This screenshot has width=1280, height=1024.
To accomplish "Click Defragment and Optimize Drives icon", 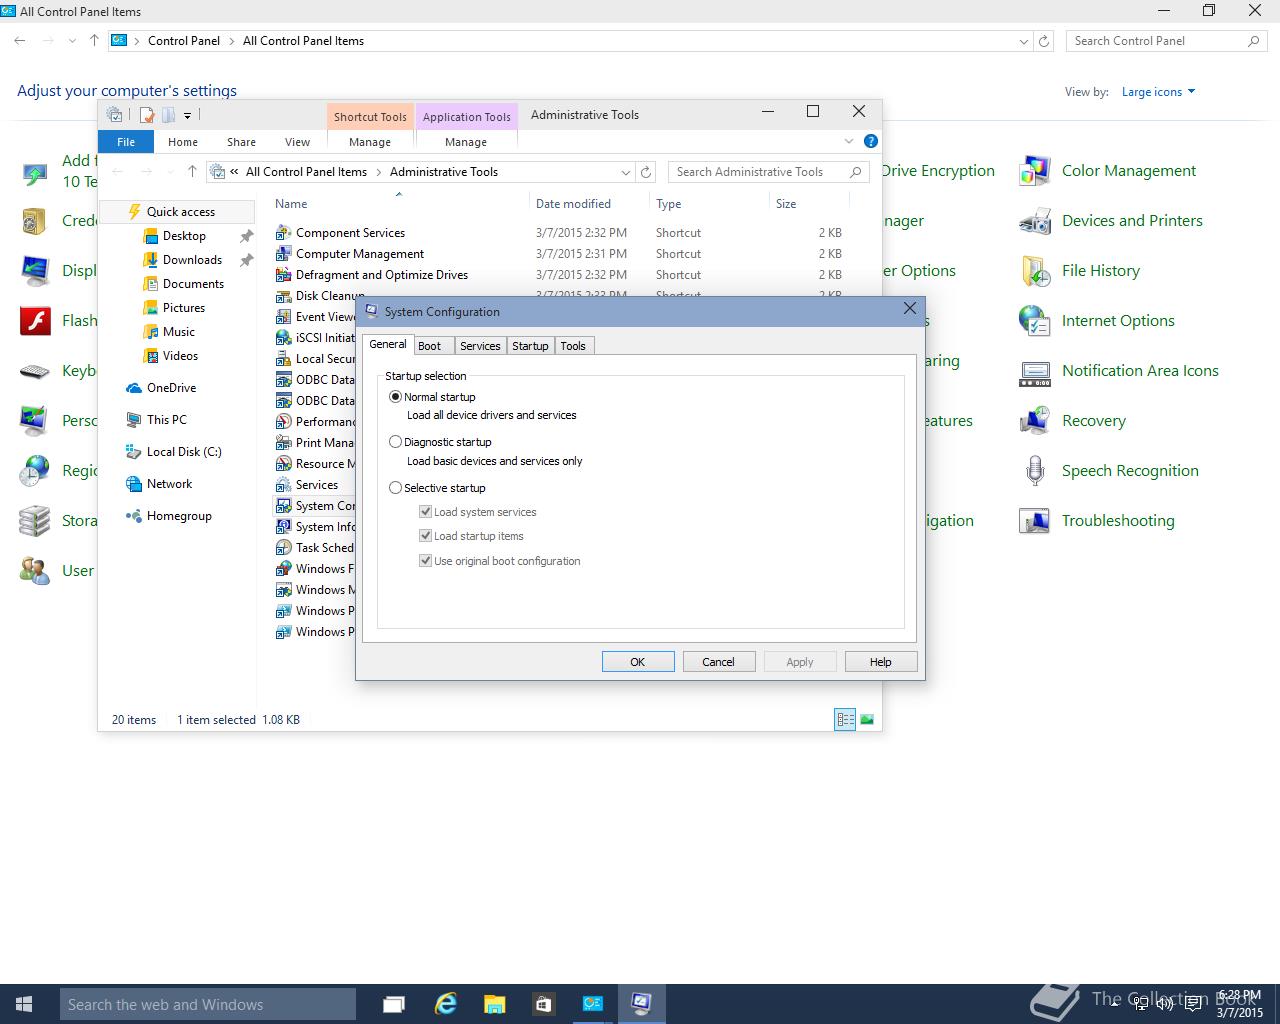I will point(283,275).
